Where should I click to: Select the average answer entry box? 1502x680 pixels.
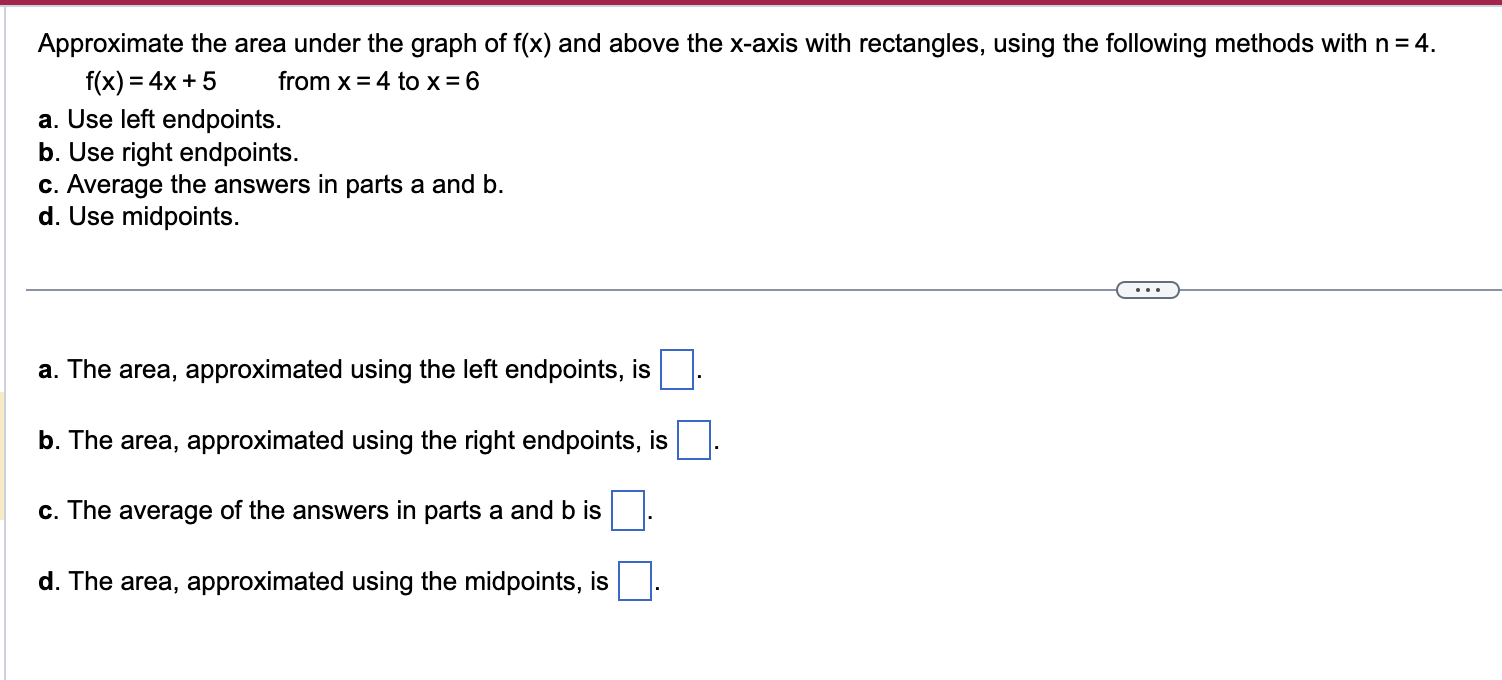coord(628,509)
